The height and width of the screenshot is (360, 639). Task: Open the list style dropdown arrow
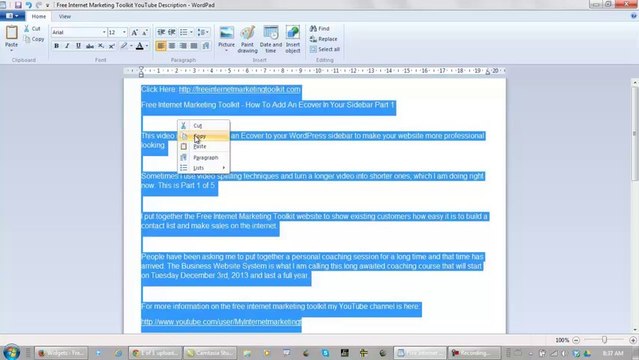pos(191,32)
